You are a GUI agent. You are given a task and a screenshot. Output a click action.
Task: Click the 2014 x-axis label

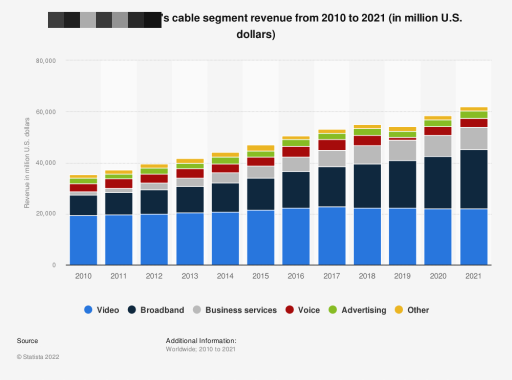[x=225, y=276]
